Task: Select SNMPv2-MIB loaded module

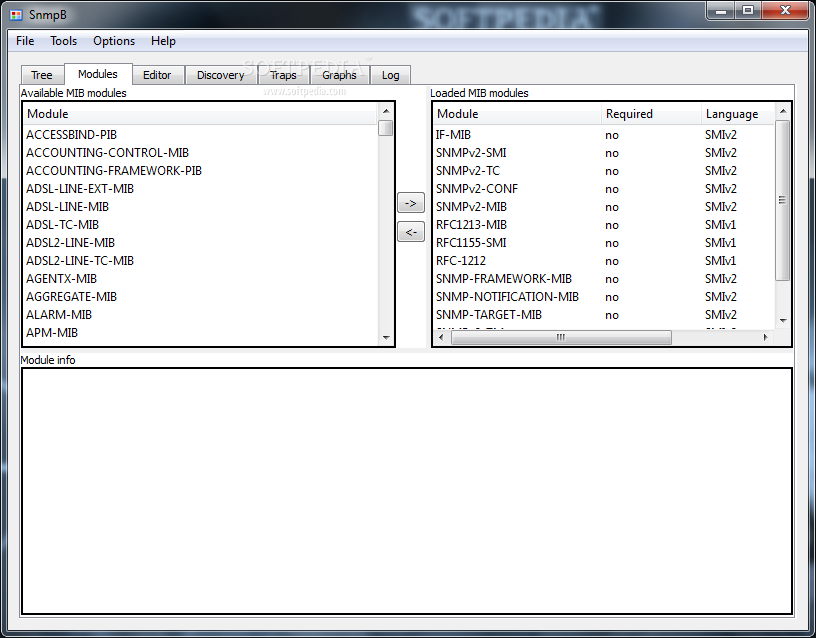Action: 471,207
